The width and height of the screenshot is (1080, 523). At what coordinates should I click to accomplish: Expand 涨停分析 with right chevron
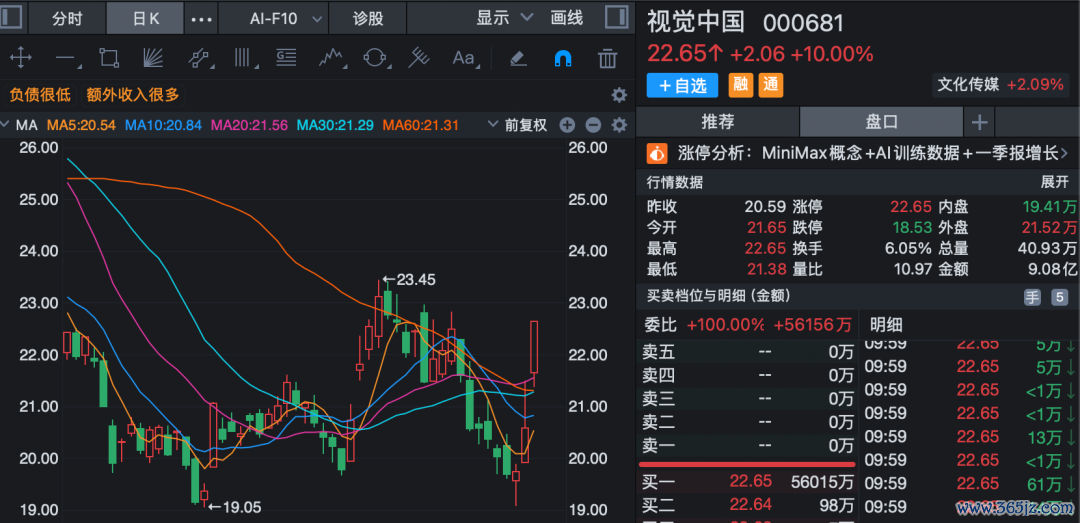click(1065, 153)
